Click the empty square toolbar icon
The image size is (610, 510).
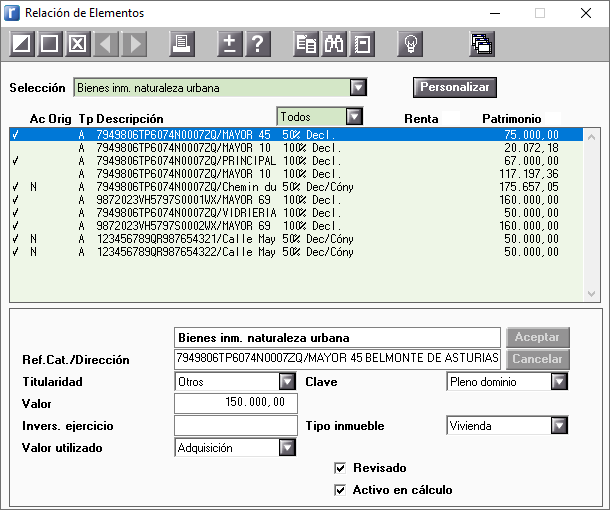[x=50, y=44]
